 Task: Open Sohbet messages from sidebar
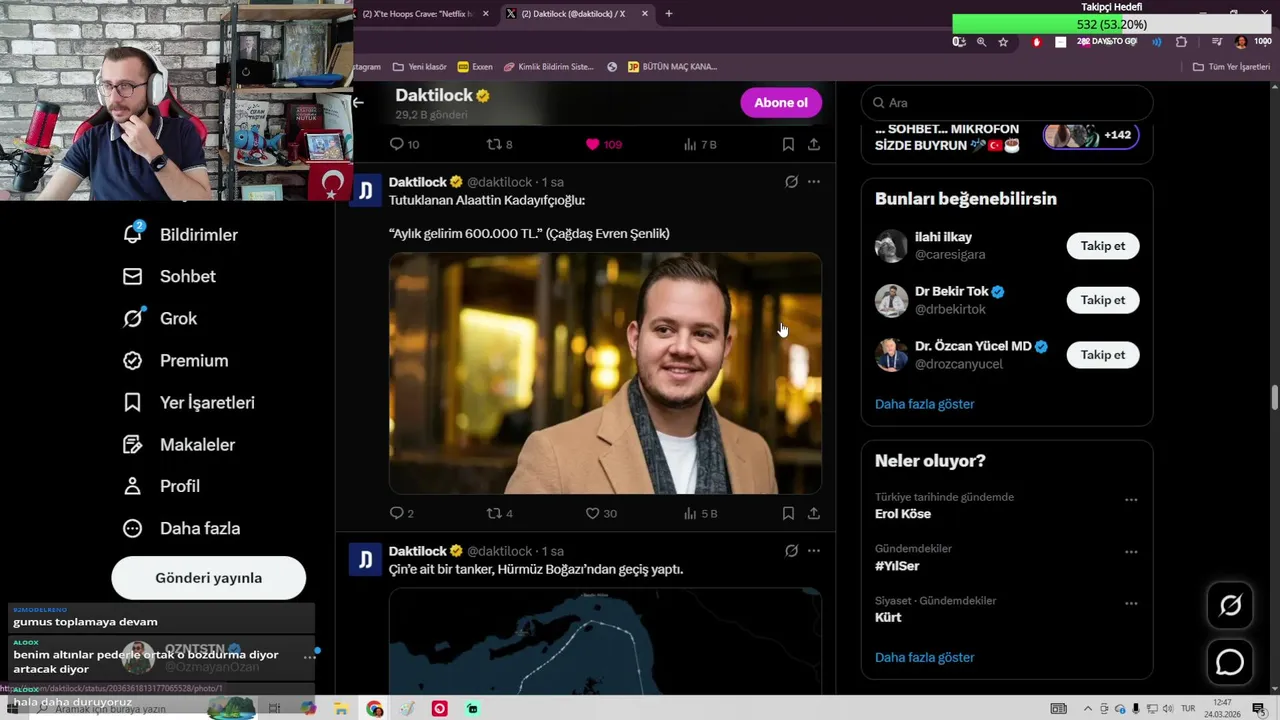169,276
